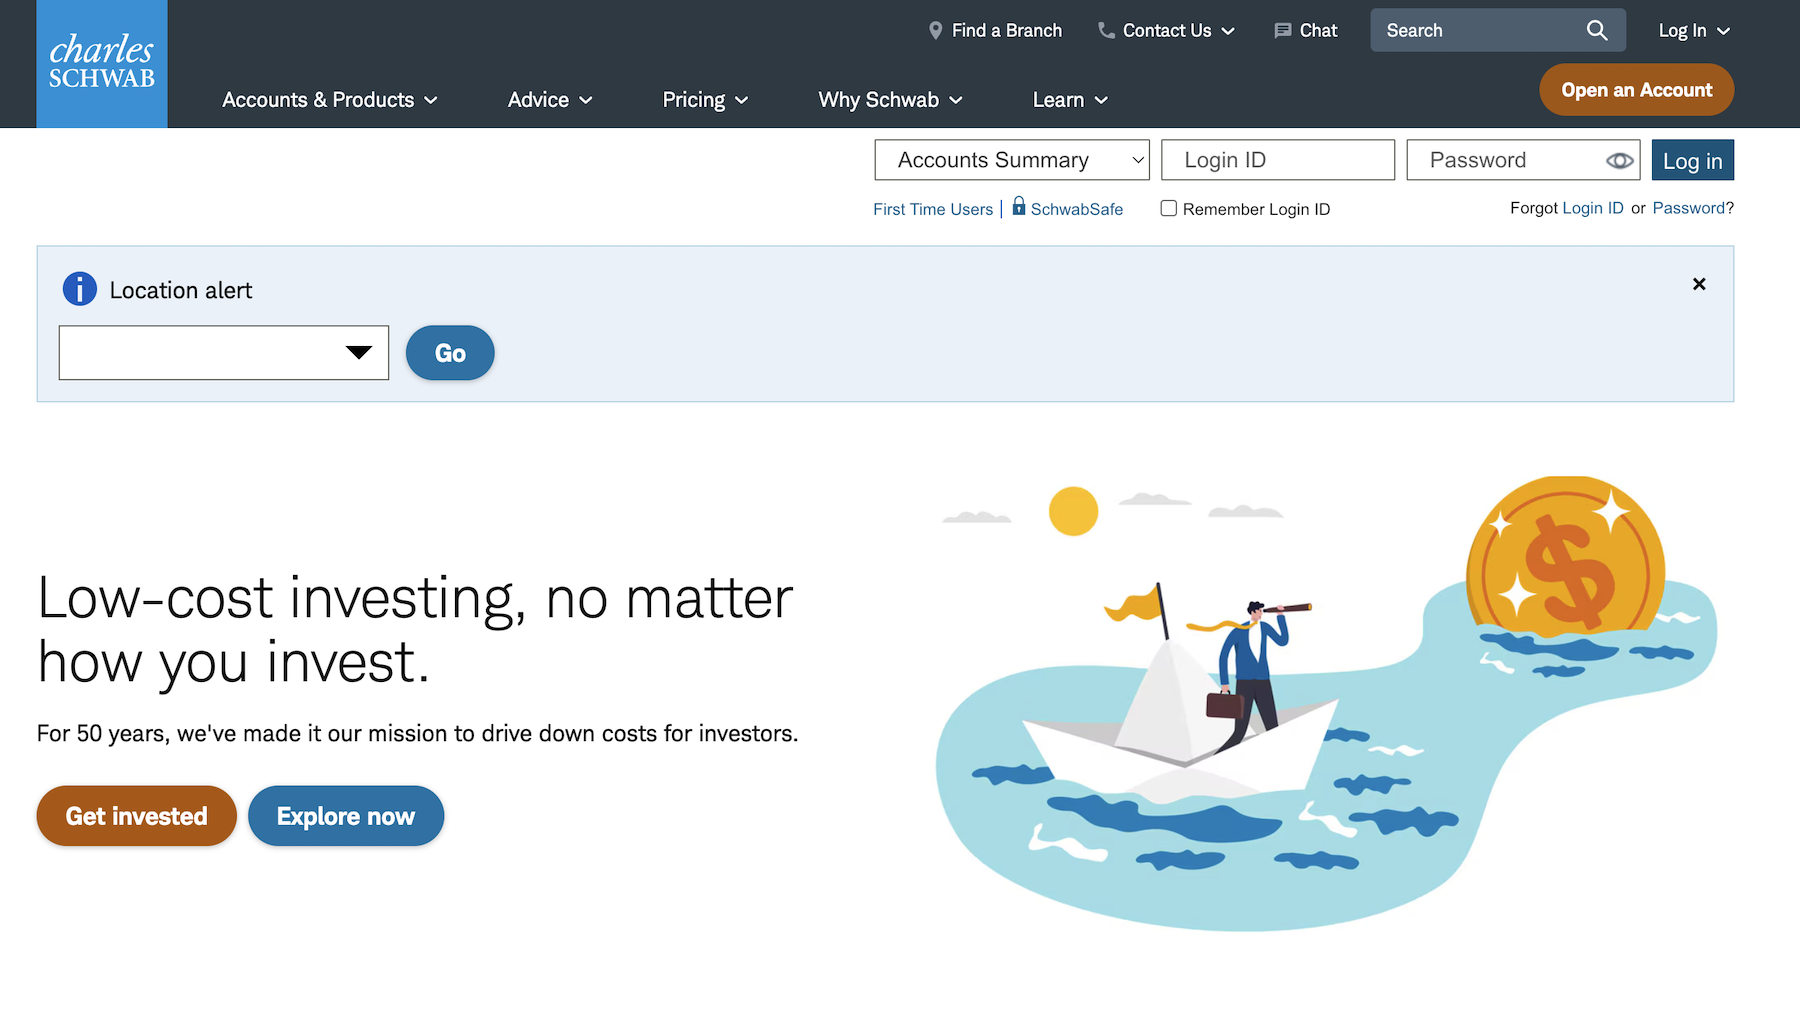Click the search magnifying glass icon
This screenshot has height=1028, width=1800.
click(x=1597, y=31)
